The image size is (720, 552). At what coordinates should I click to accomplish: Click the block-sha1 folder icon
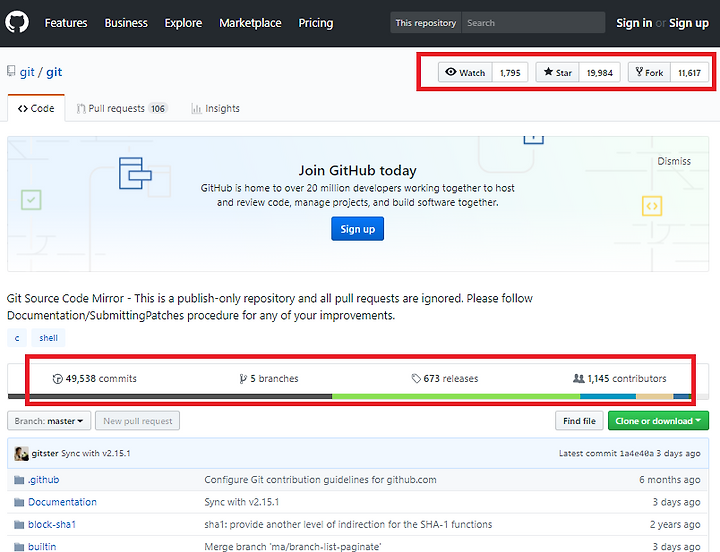(19, 524)
